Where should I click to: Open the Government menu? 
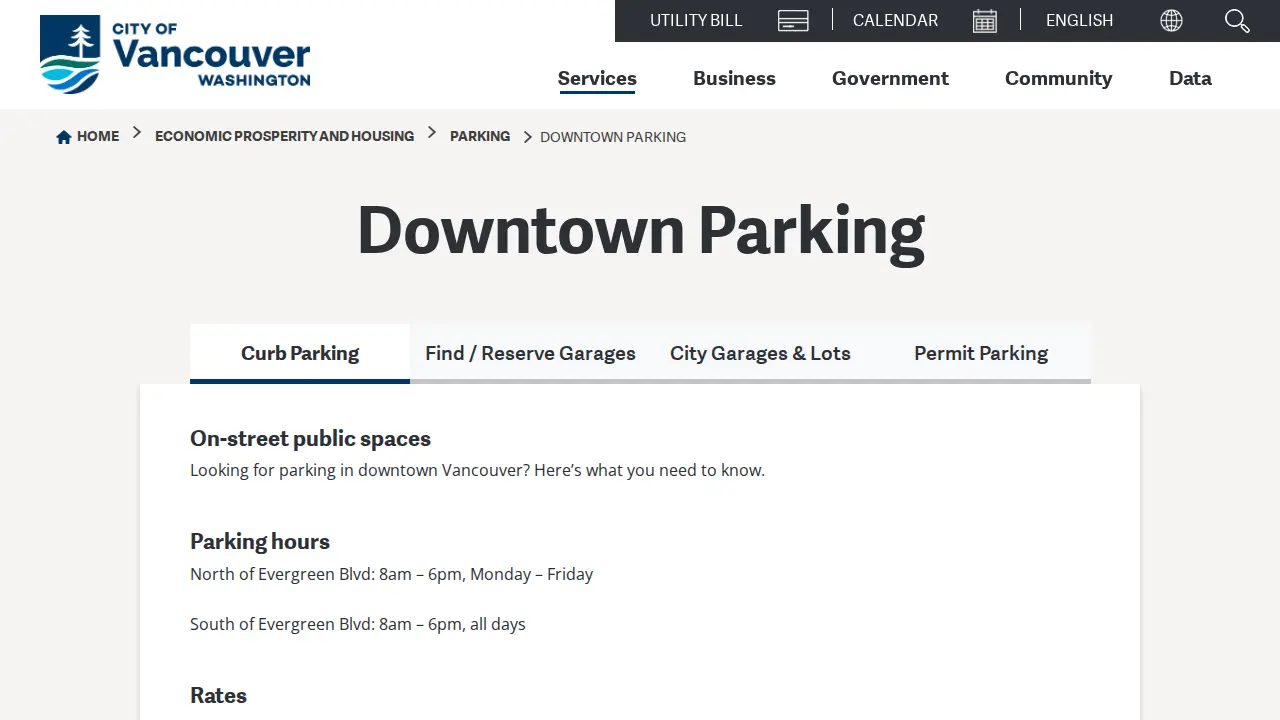click(890, 78)
